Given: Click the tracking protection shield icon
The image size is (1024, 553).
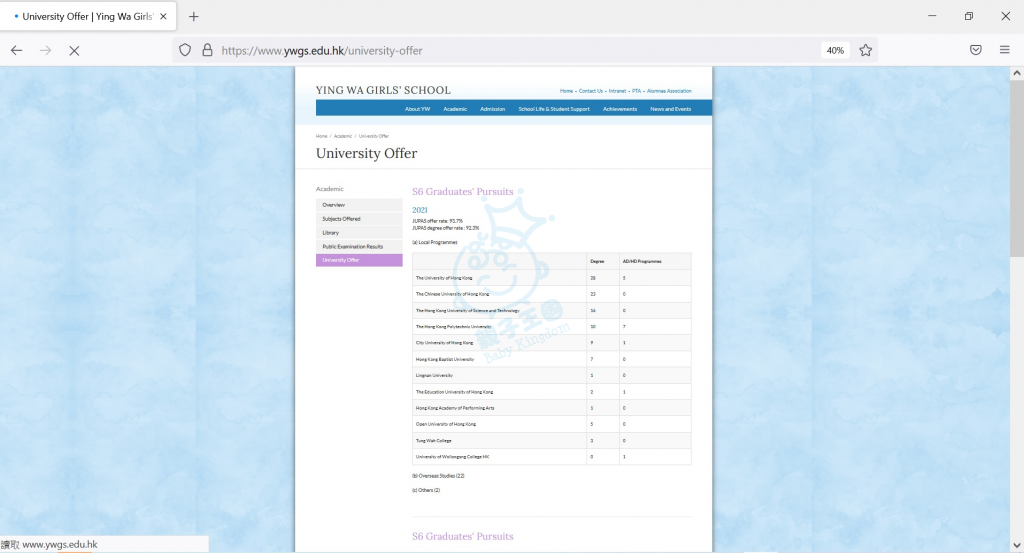Looking at the screenshot, I should [x=185, y=50].
